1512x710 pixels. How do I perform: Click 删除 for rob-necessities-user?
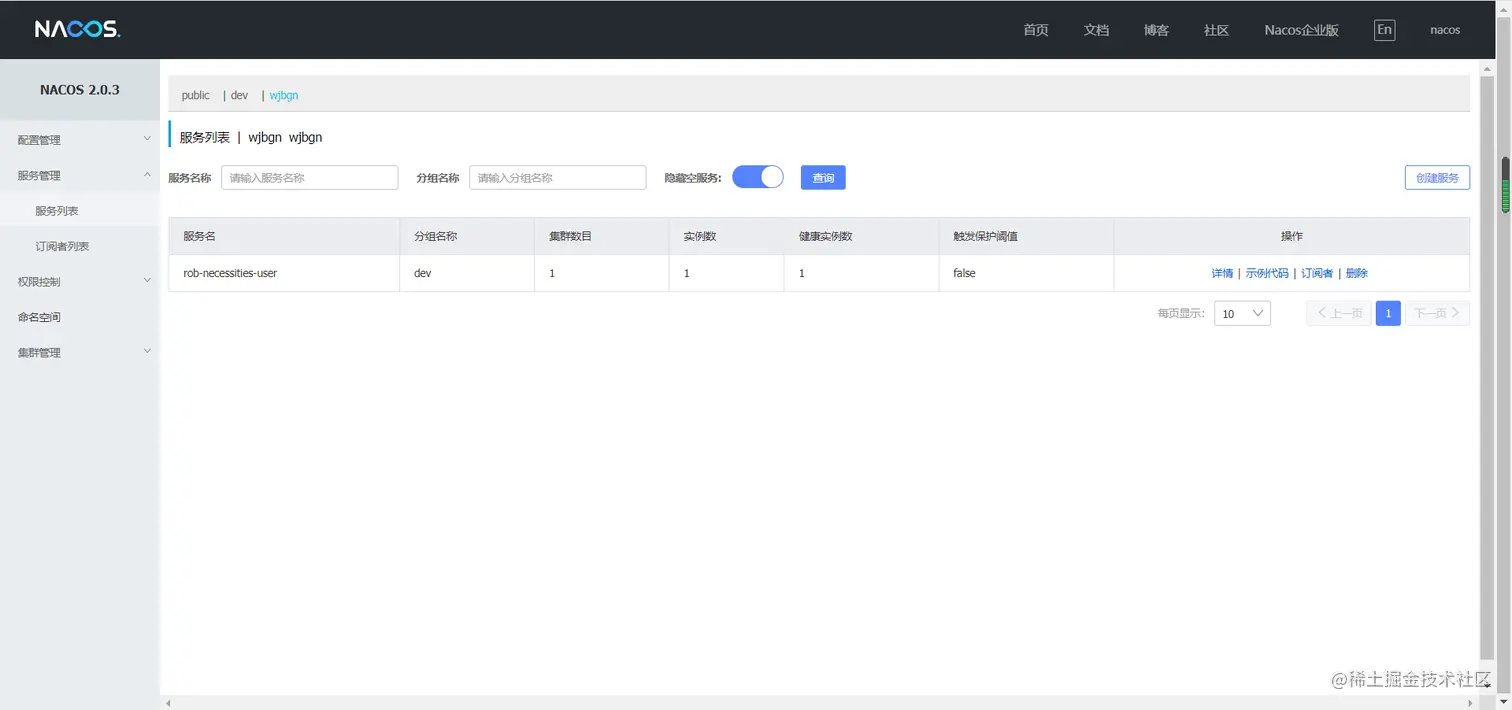pyautogui.click(x=1356, y=273)
